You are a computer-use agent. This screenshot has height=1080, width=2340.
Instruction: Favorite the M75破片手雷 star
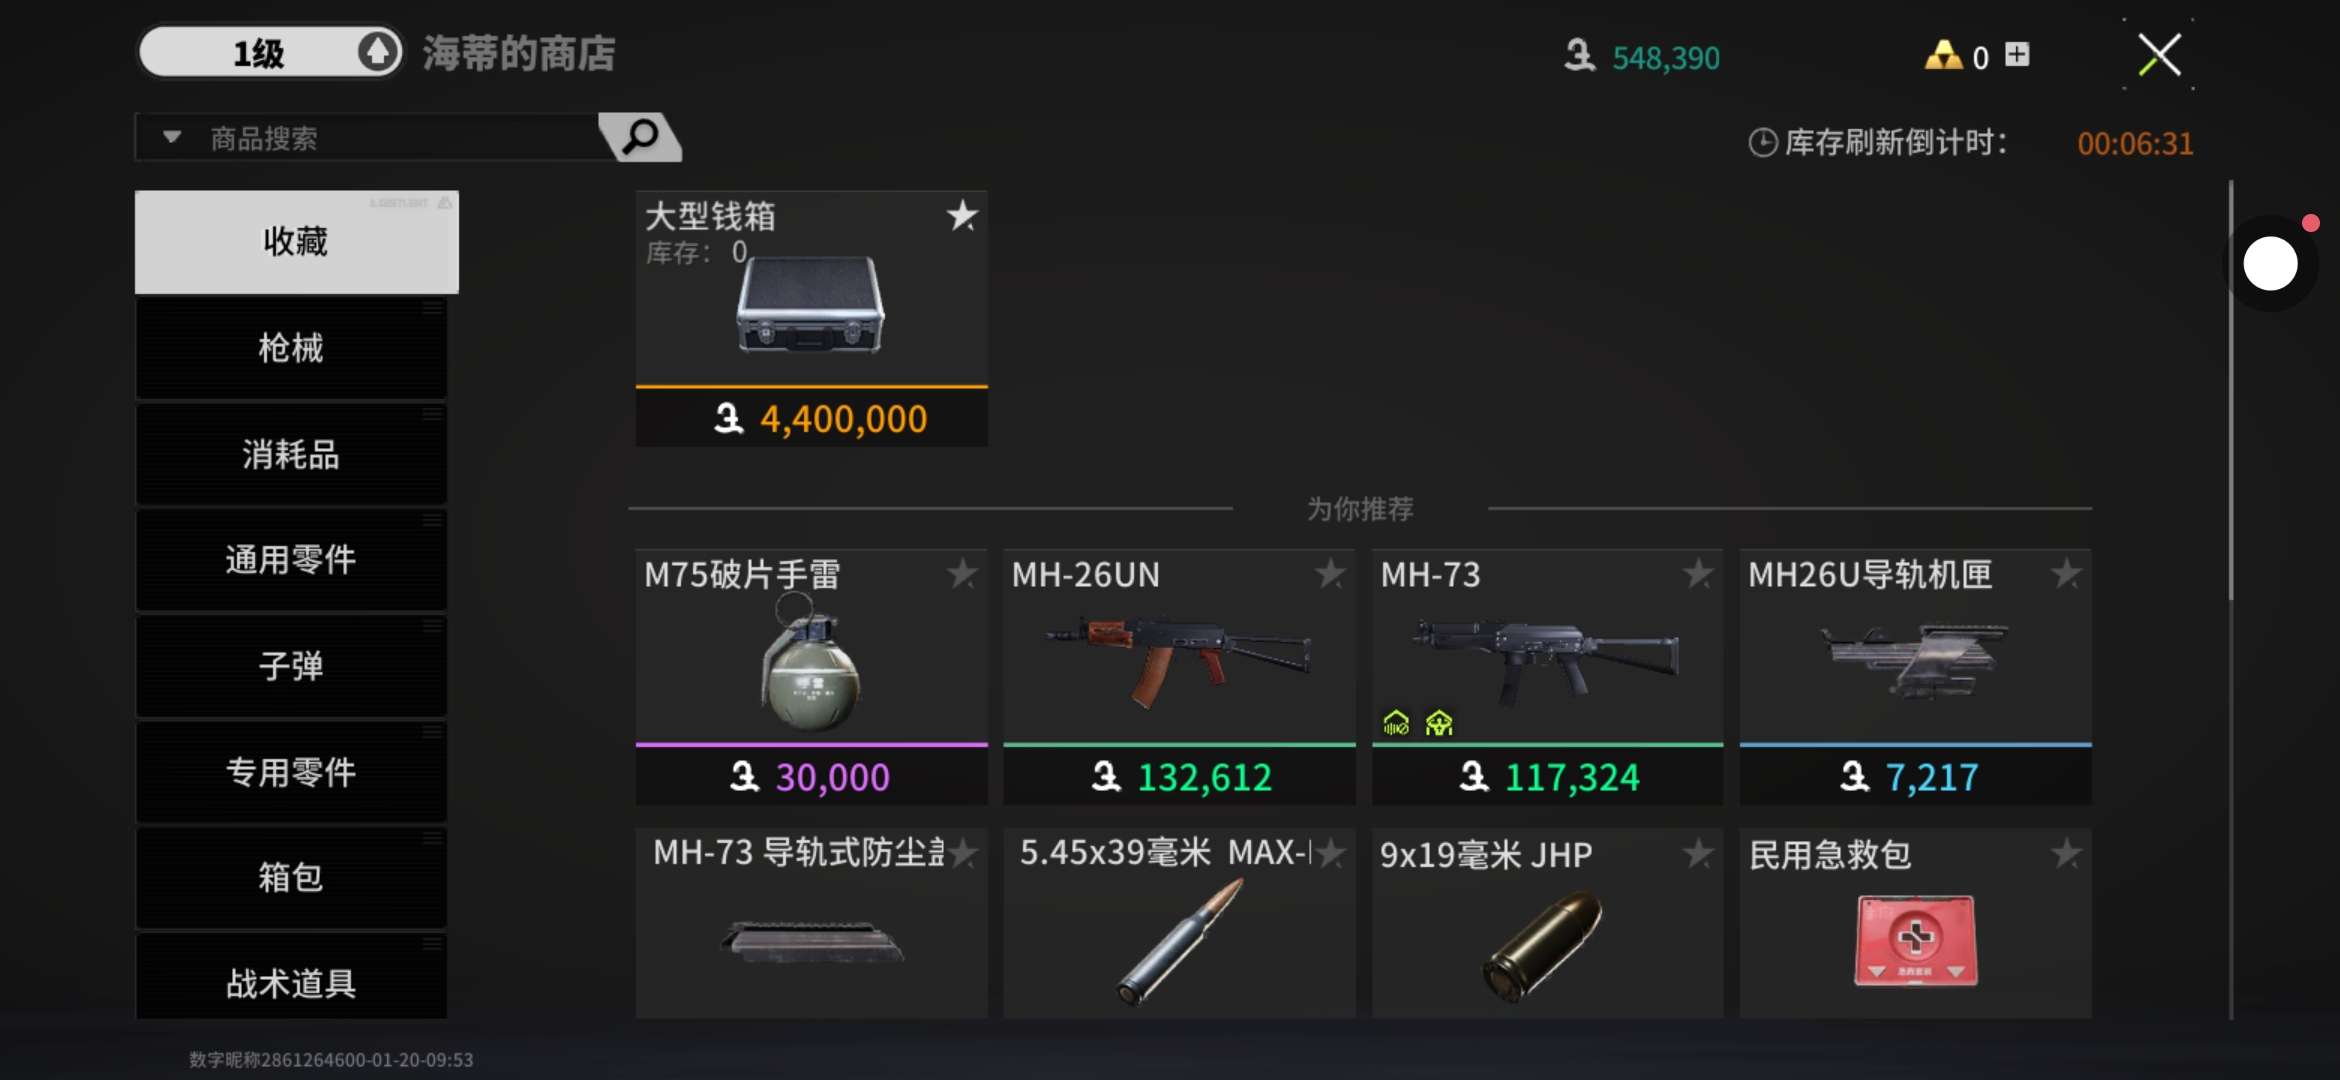click(962, 574)
